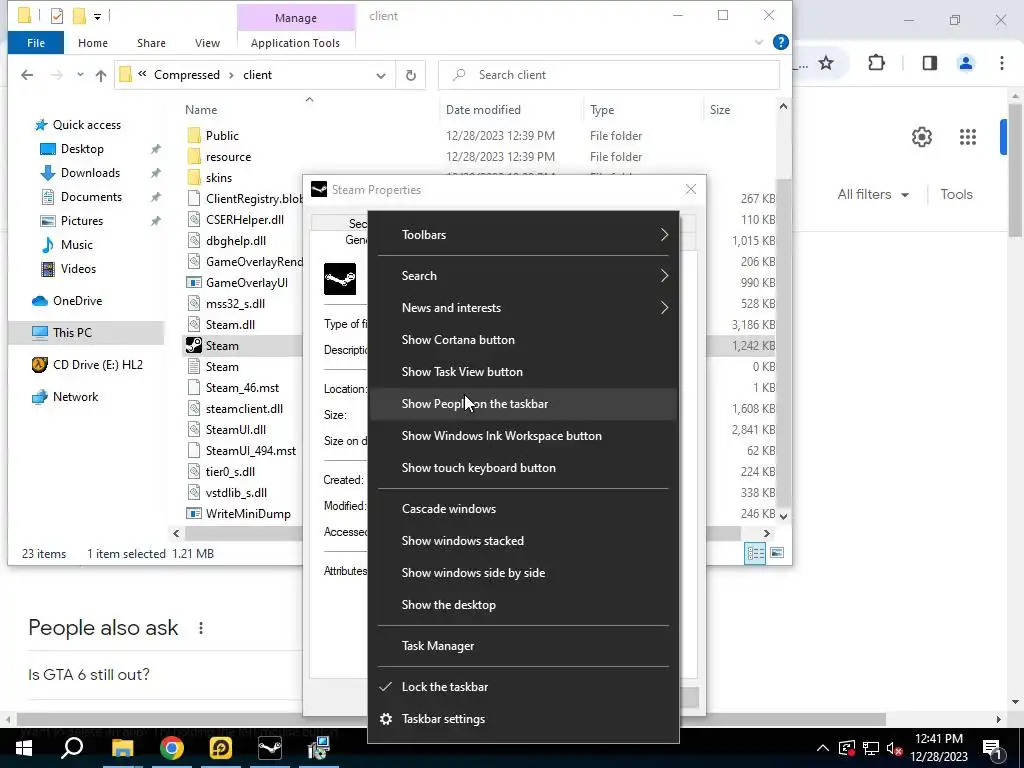Refresh the client folder view
This screenshot has width=1024, height=768.
click(x=411, y=75)
